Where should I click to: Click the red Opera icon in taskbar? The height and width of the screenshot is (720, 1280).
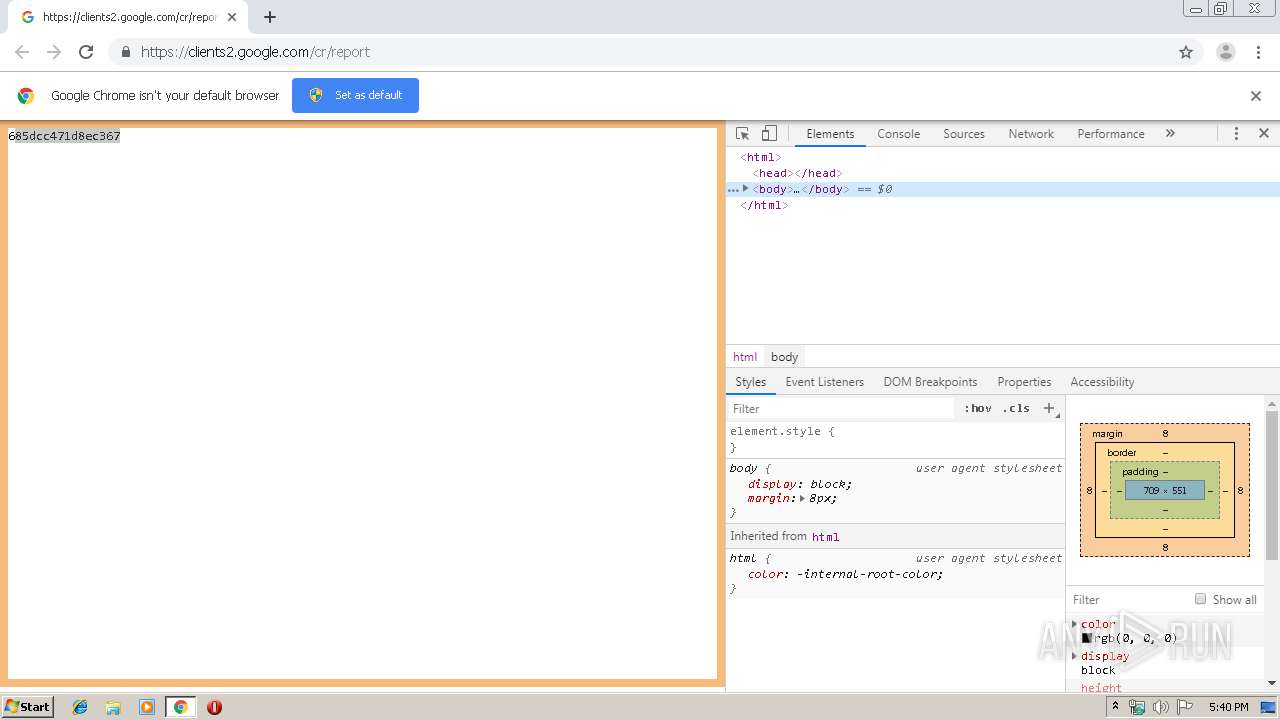214,707
